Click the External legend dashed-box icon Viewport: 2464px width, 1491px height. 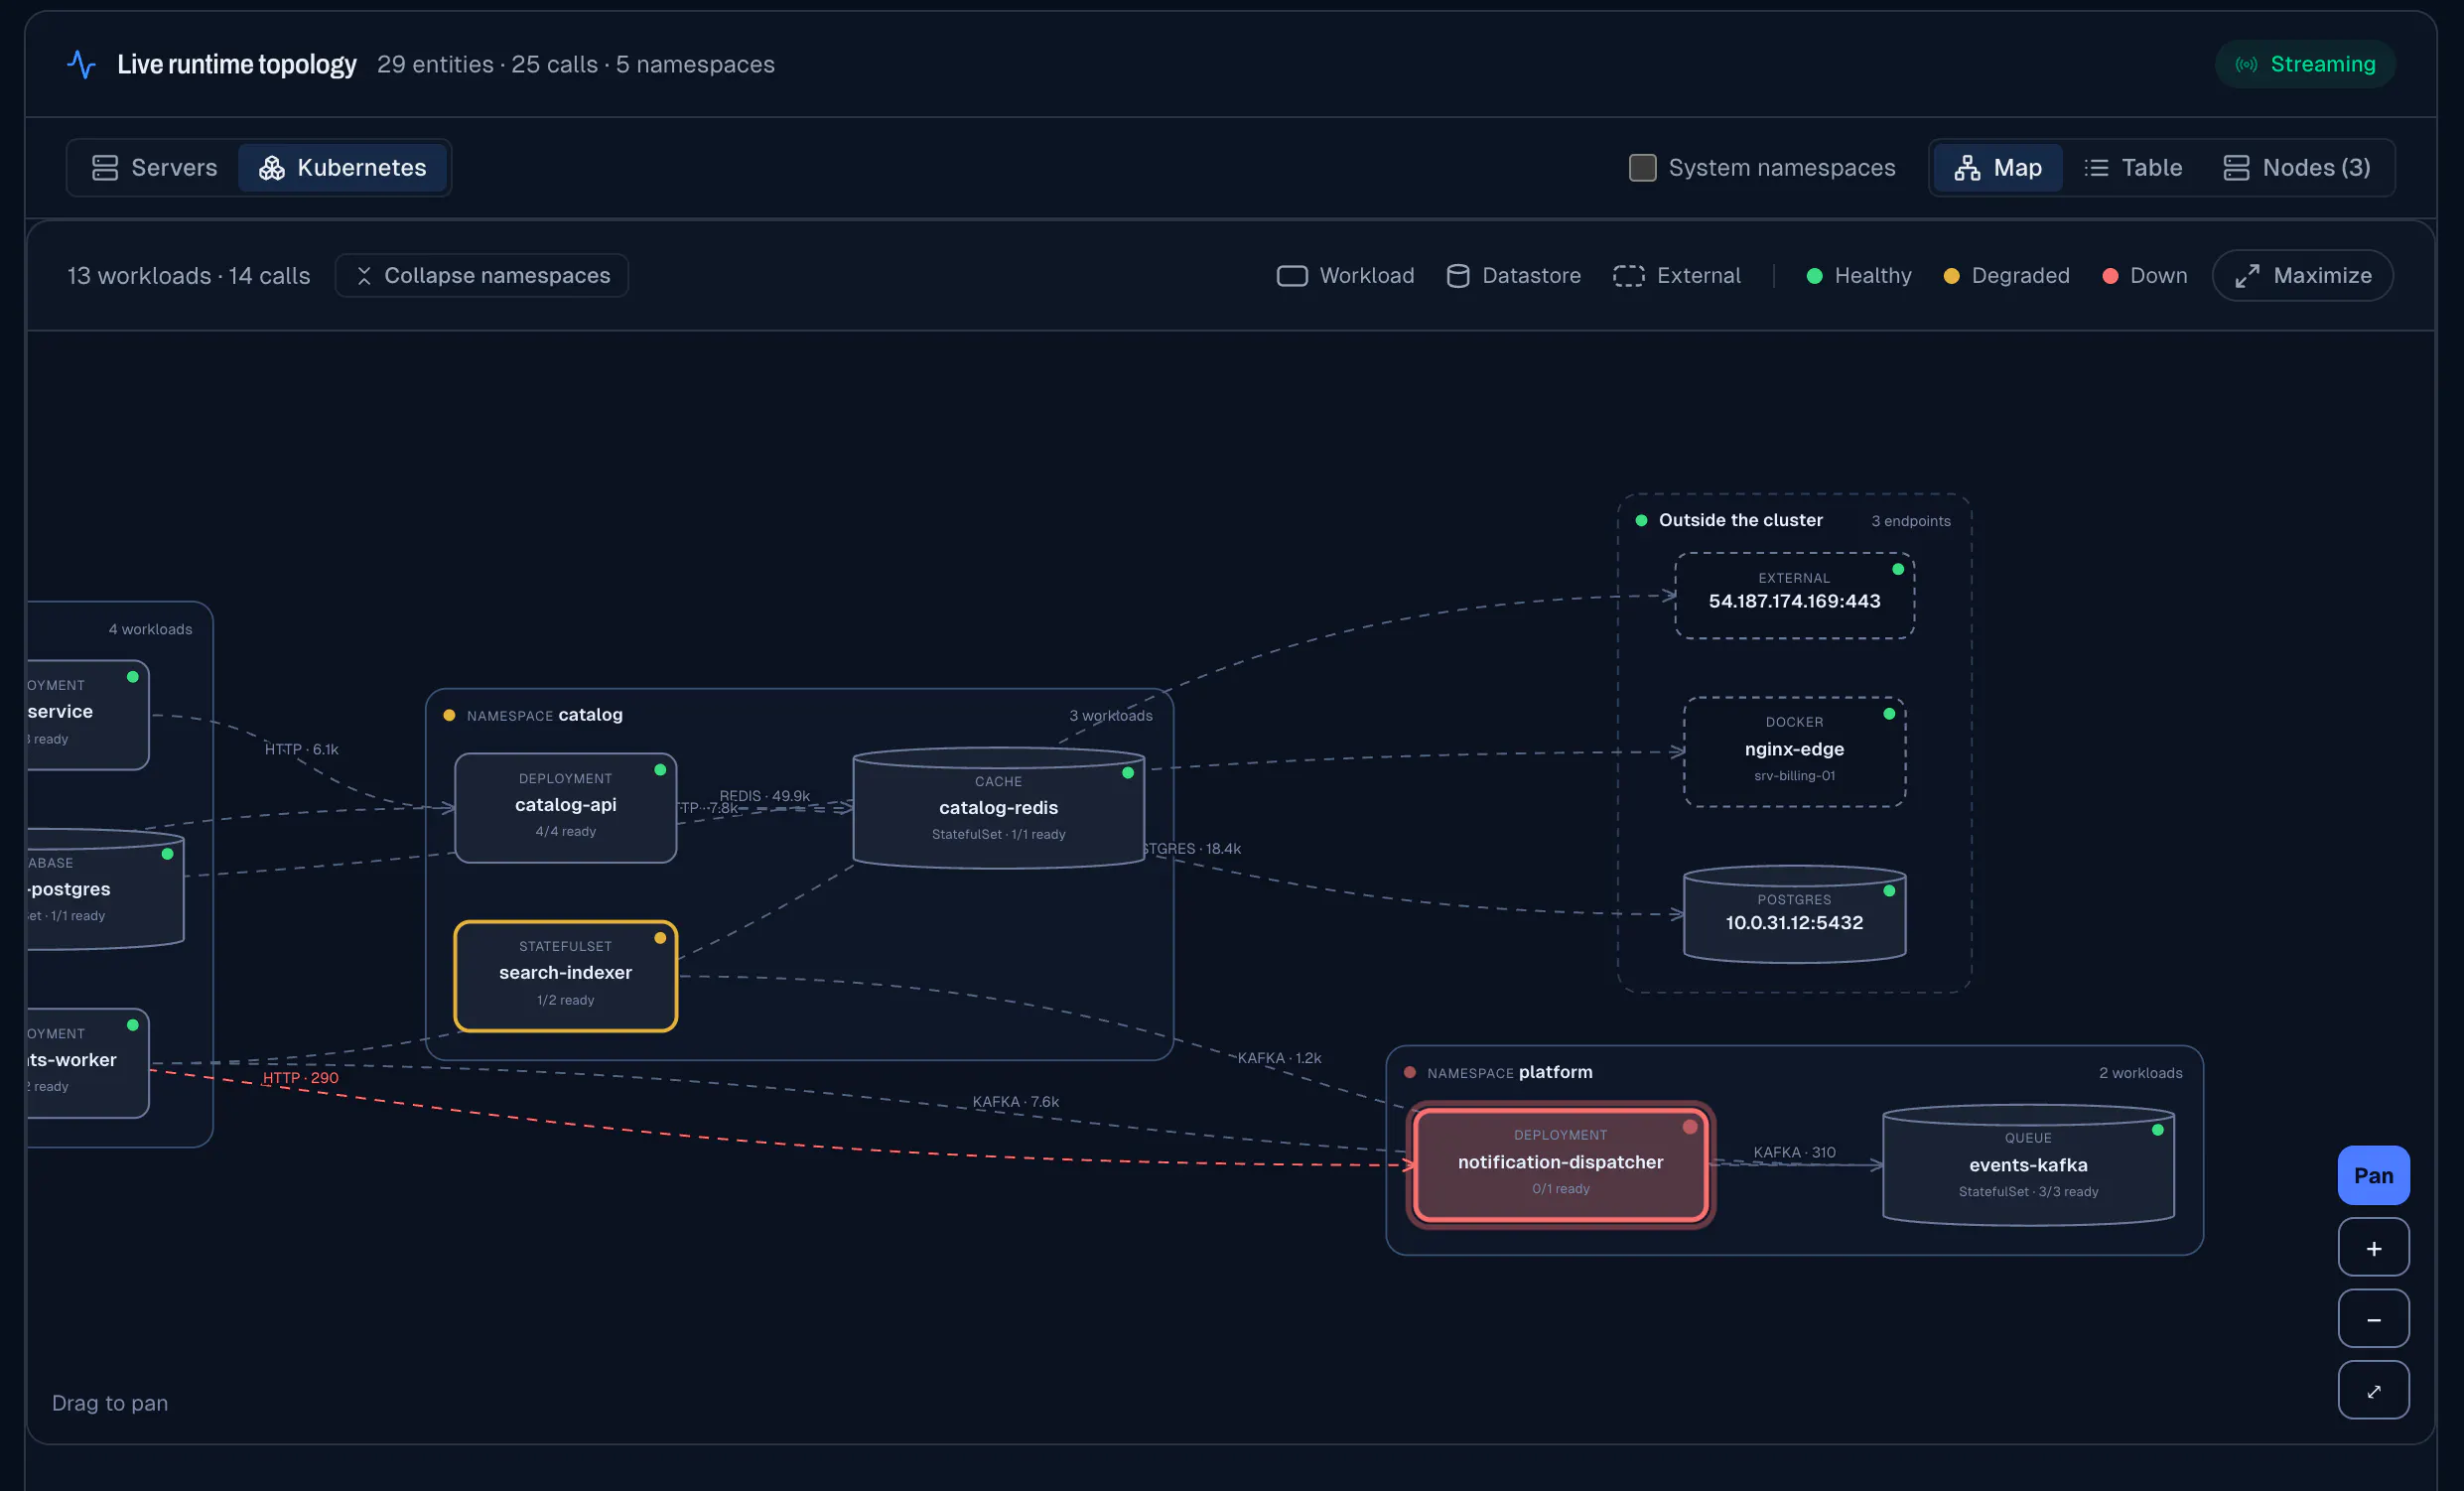point(1628,275)
